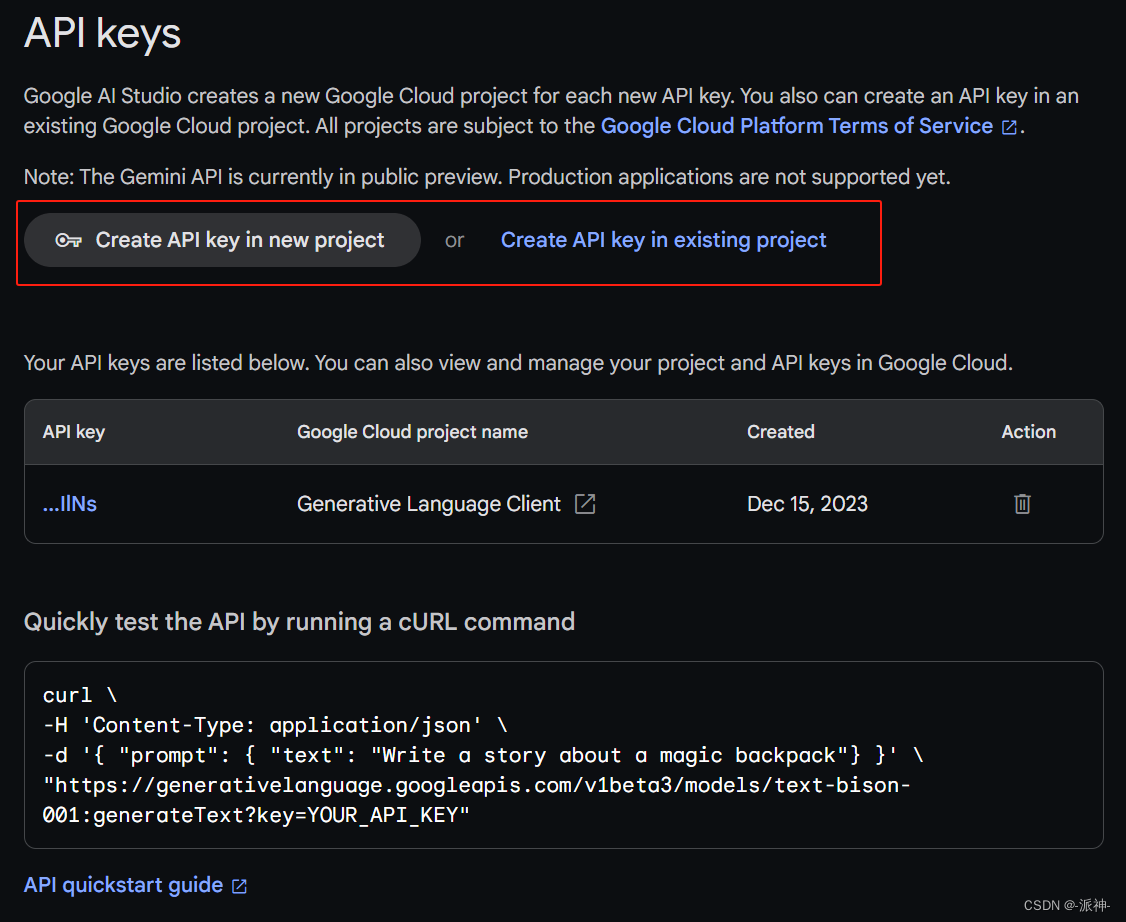The image size is (1126, 922).
Task: Click the Content-Type header line in code
Action: coord(275,725)
